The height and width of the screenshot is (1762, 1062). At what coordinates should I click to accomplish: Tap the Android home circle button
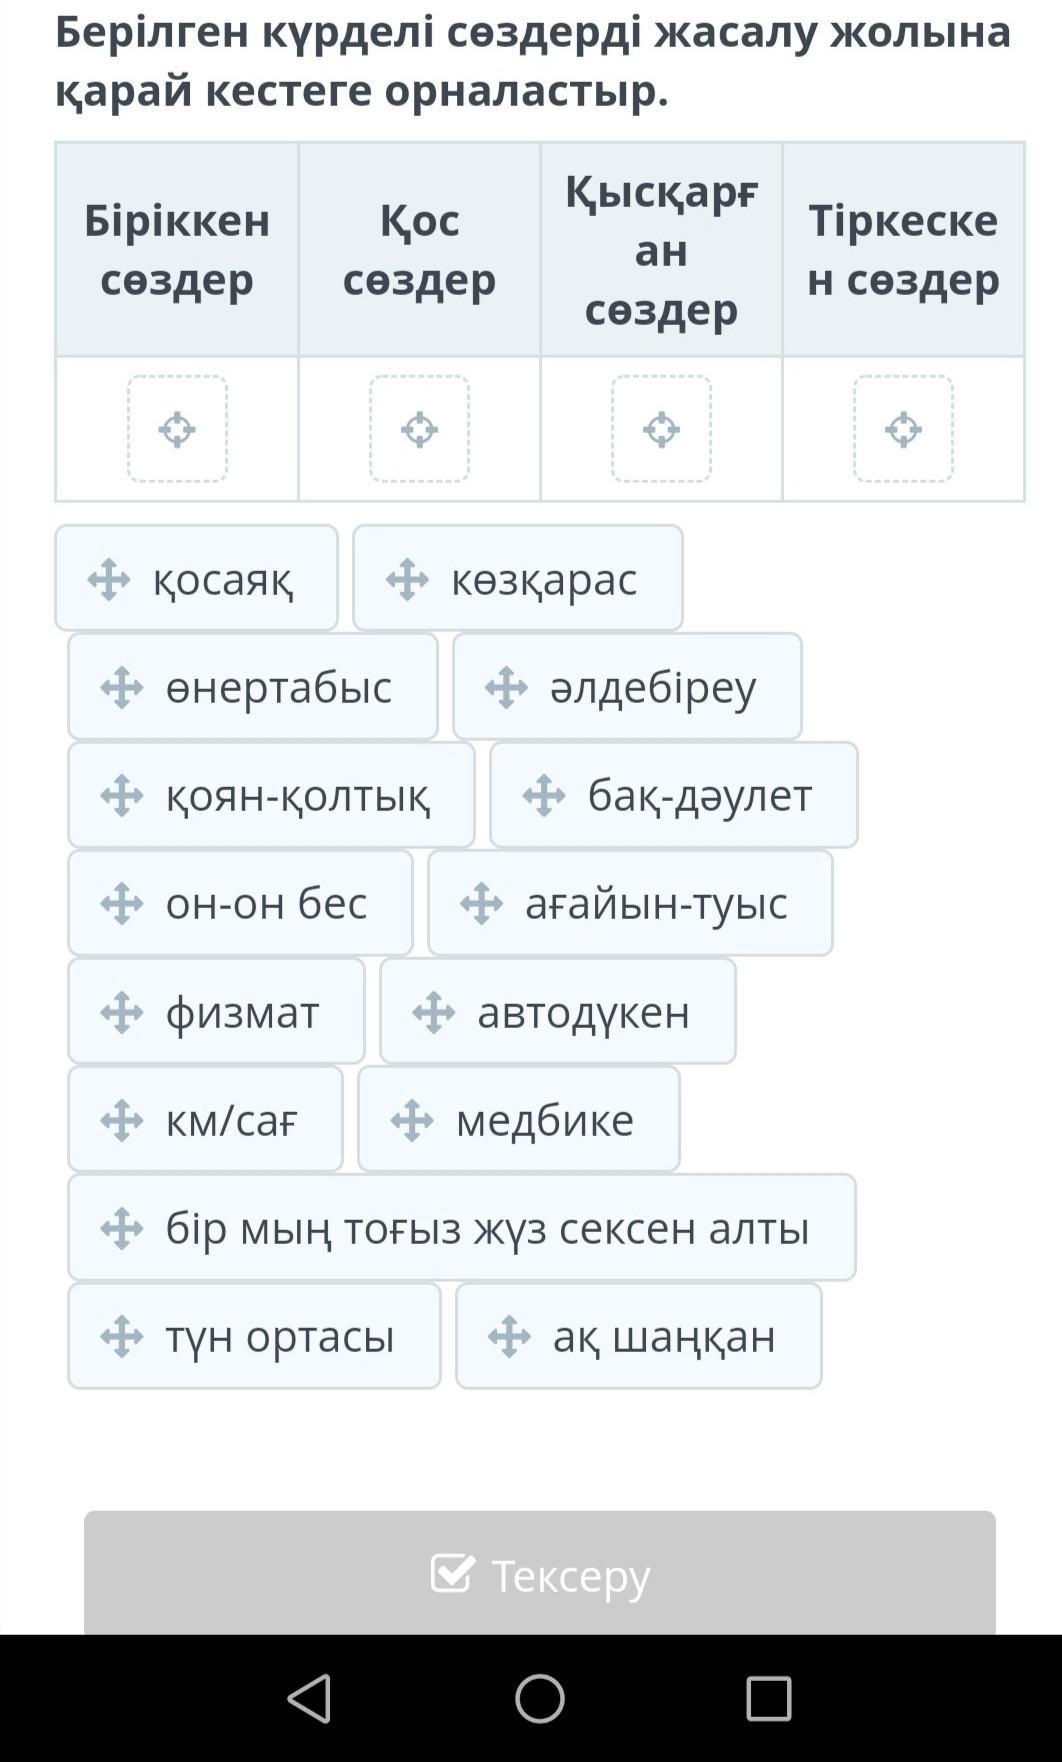pyautogui.click(x=539, y=1697)
